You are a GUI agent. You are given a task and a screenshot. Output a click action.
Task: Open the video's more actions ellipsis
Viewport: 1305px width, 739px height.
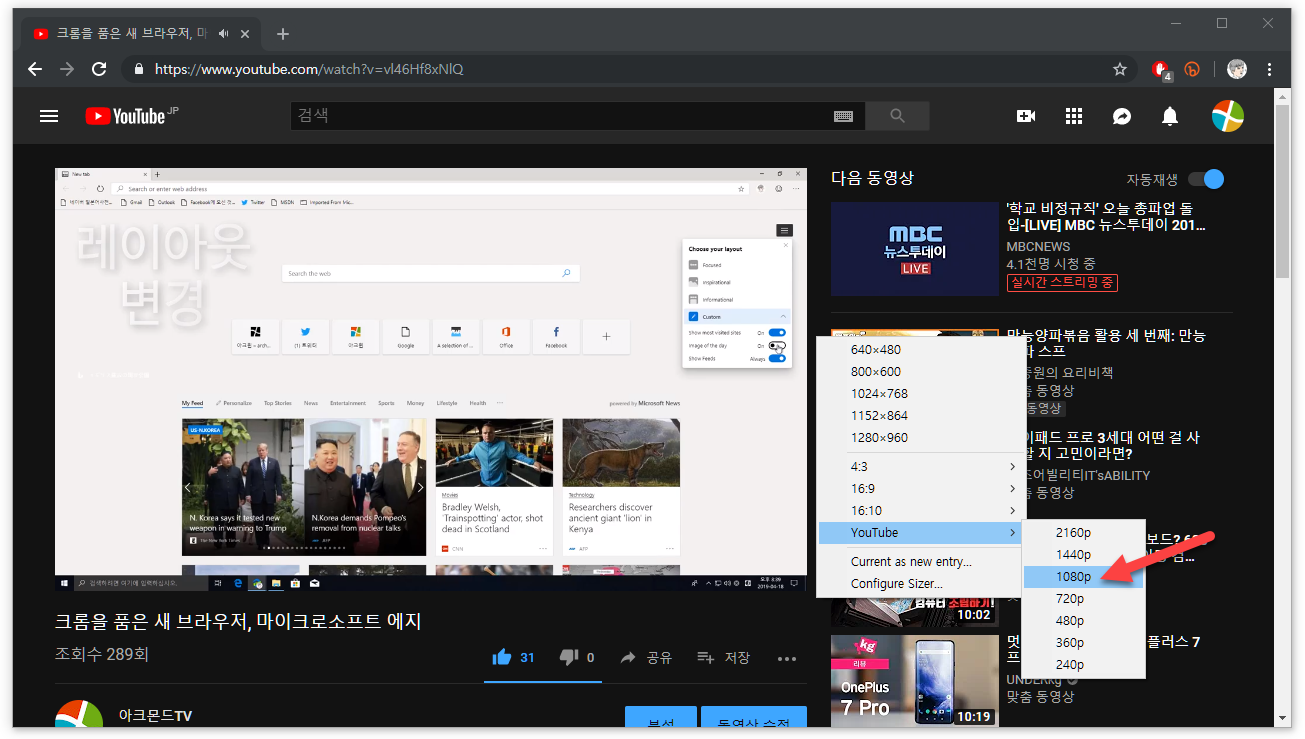click(787, 658)
